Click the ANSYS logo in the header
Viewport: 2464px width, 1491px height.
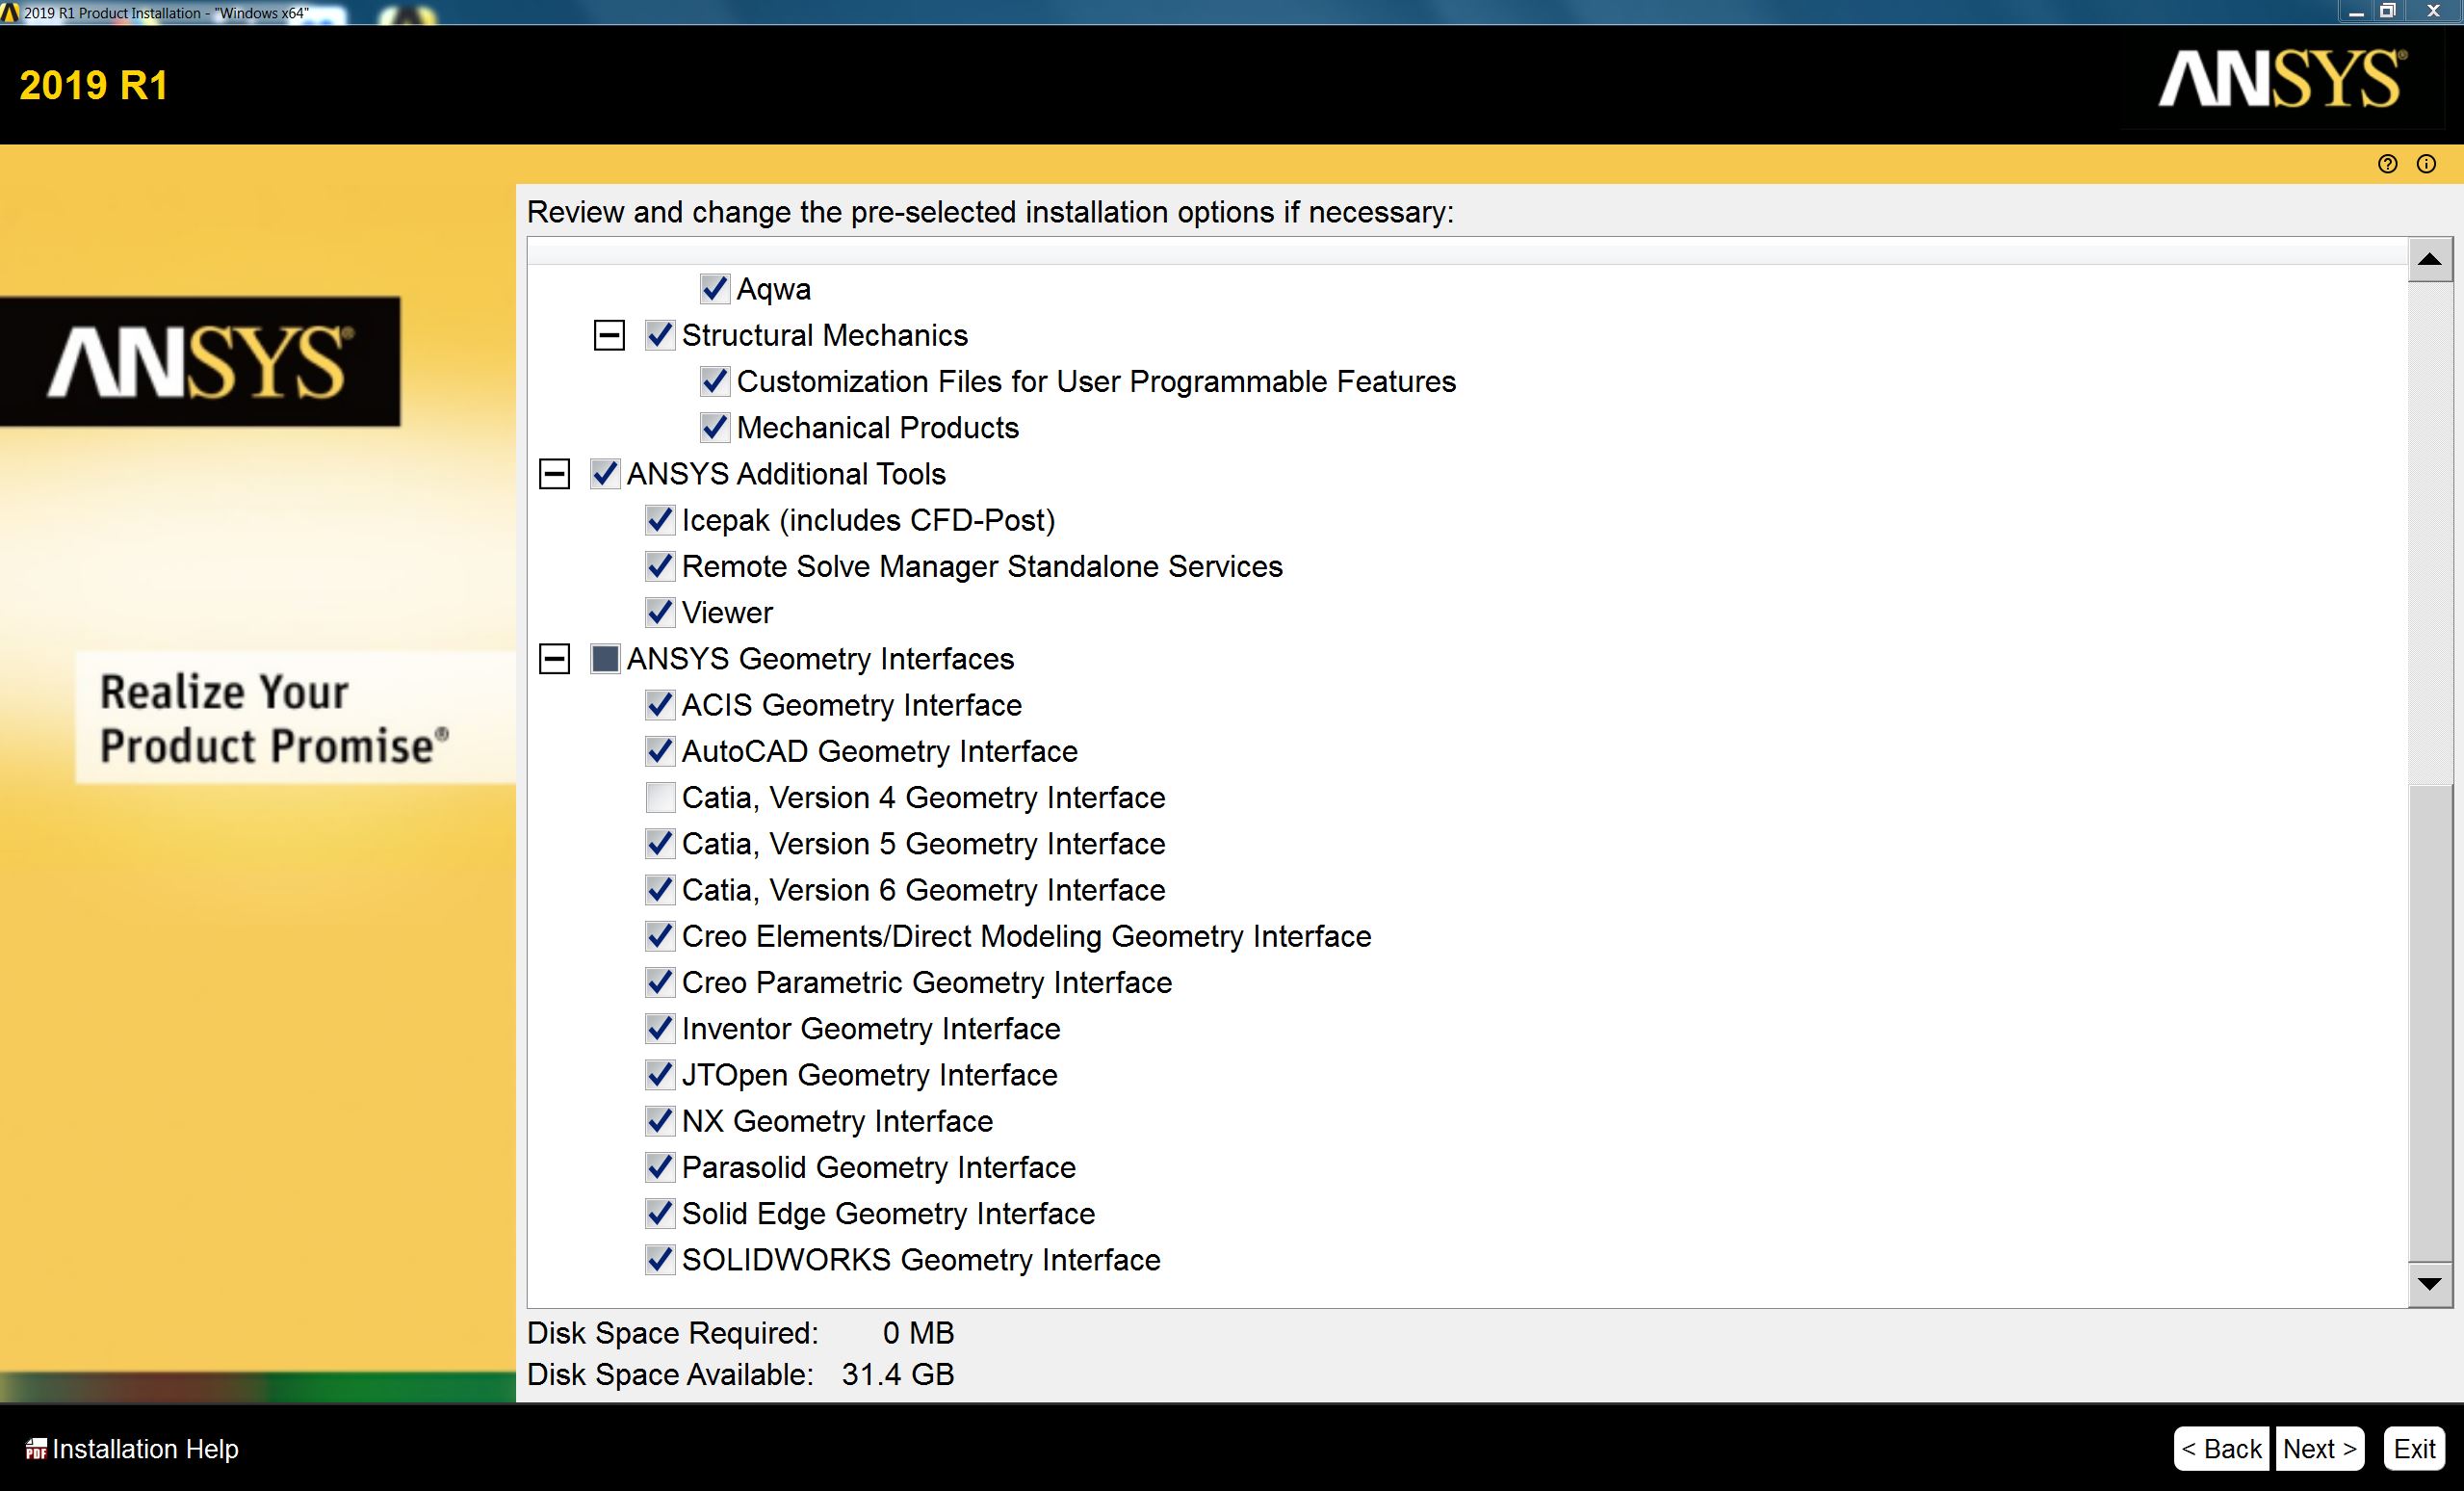pos(2283,79)
